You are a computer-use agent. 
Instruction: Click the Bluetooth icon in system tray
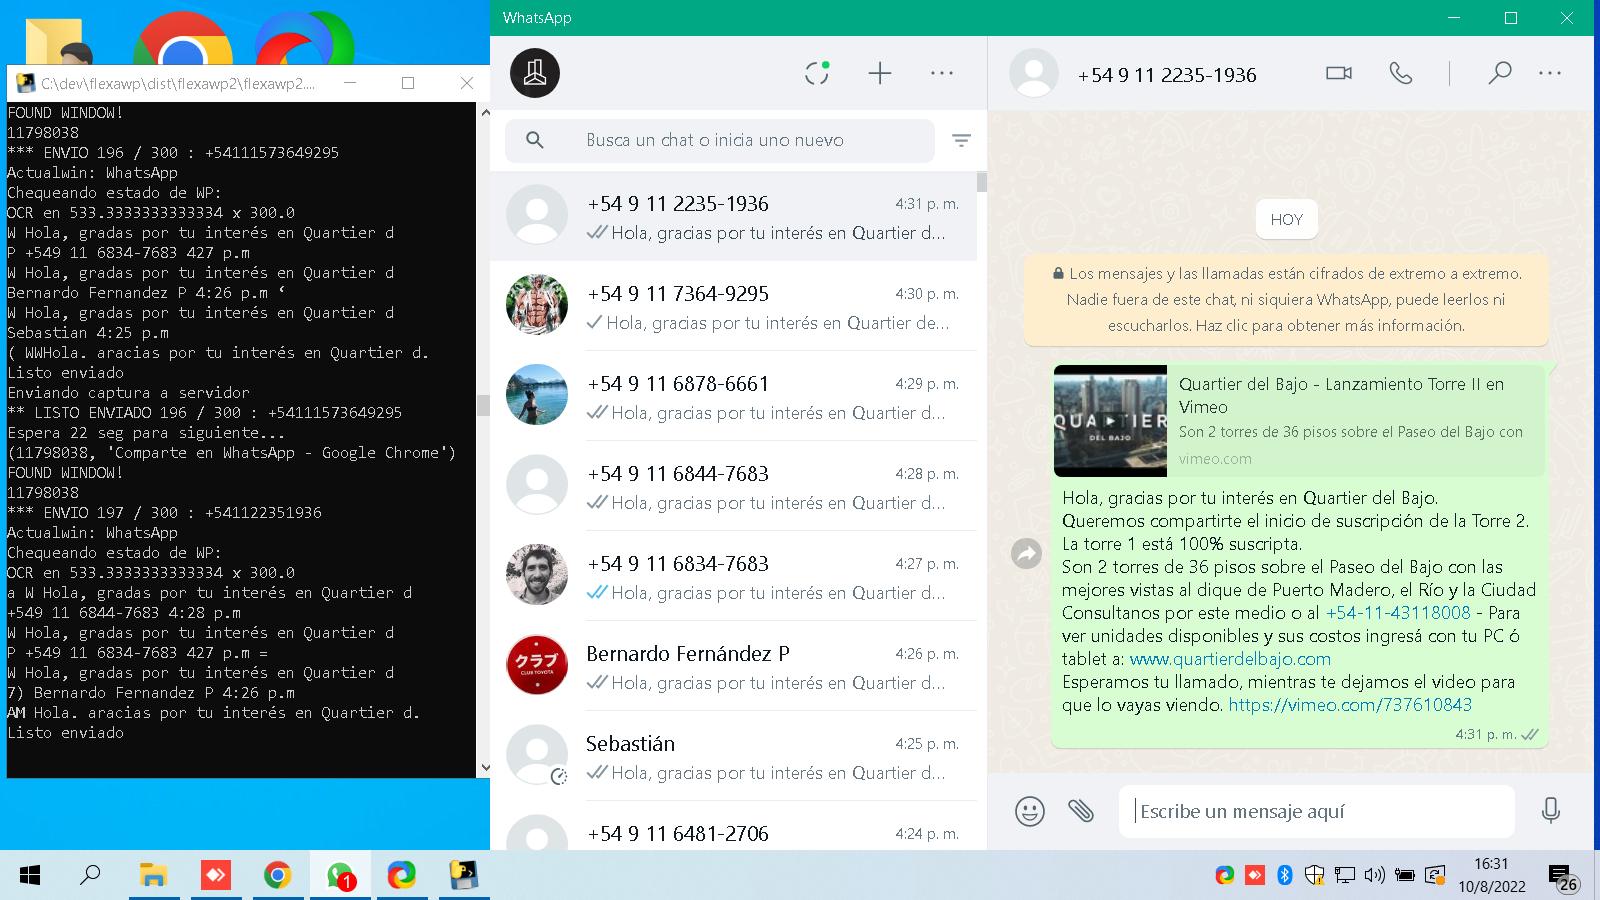pyautogui.click(x=1285, y=876)
